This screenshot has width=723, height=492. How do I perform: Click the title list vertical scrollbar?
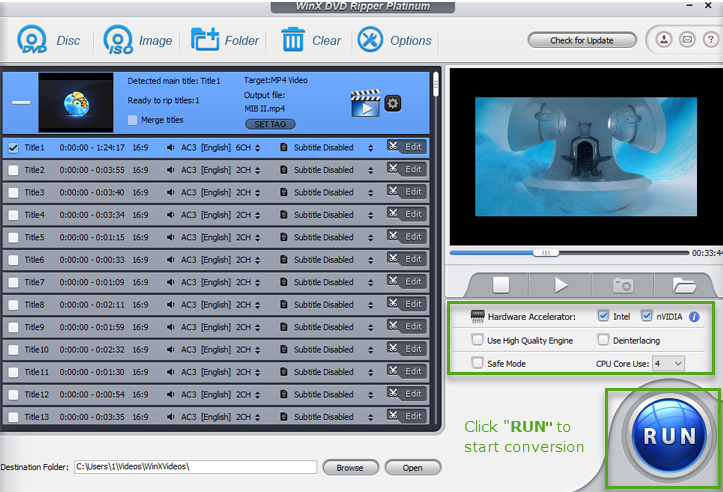[436, 86]
